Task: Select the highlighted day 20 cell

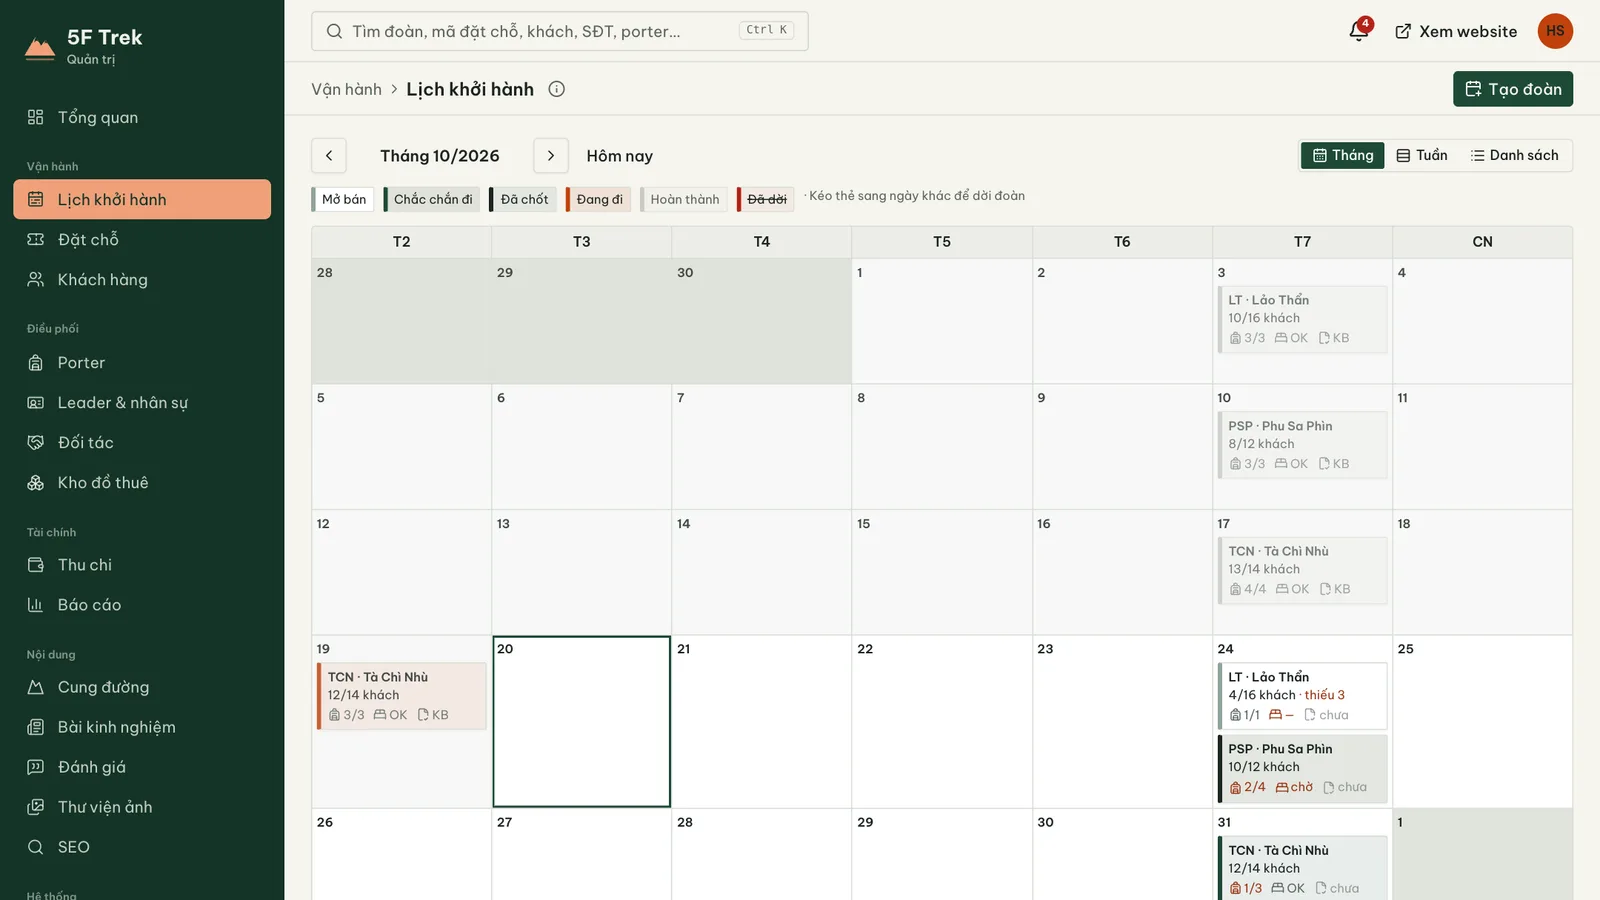Action: (x=581, y=721)
